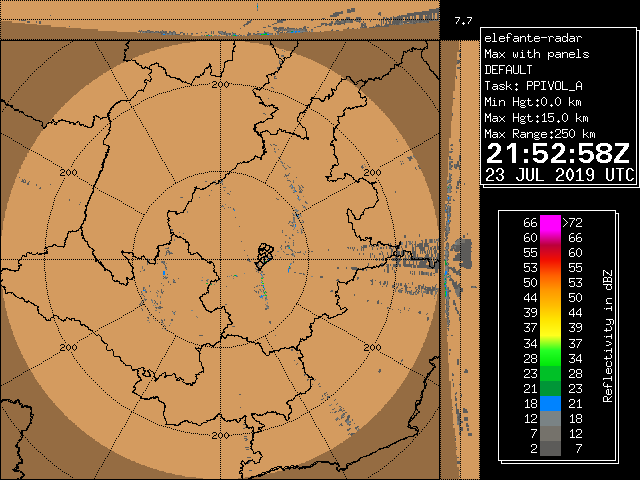Viewport: 640px width, 480px height.
Task: Click the Reflectivity in dBZ vertical label
Action: pos(607,335)
